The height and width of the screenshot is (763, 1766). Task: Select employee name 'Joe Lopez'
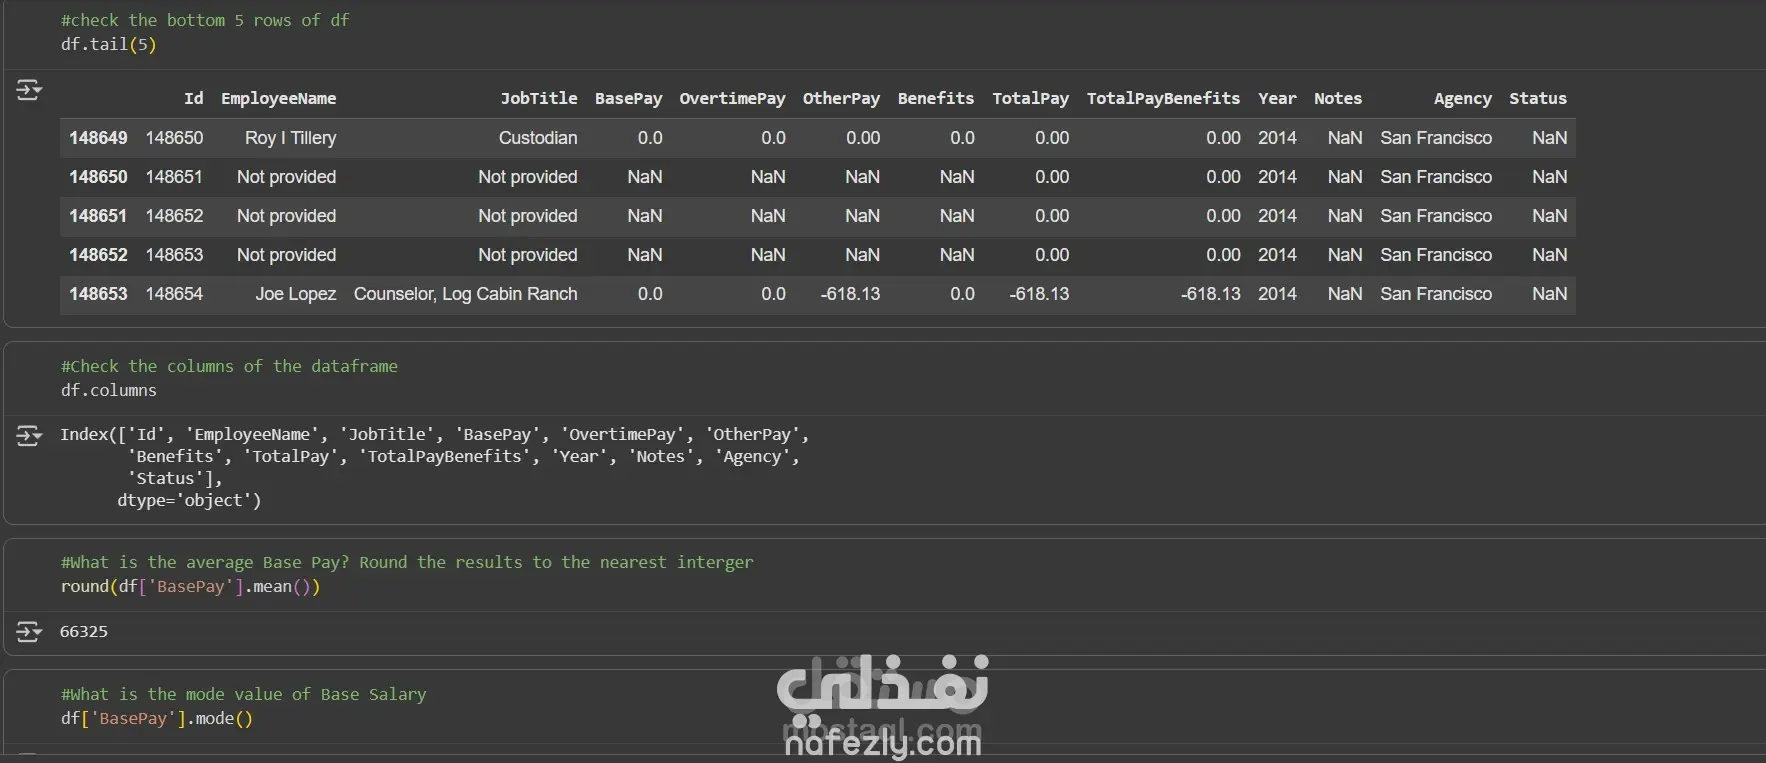(295, 294)
